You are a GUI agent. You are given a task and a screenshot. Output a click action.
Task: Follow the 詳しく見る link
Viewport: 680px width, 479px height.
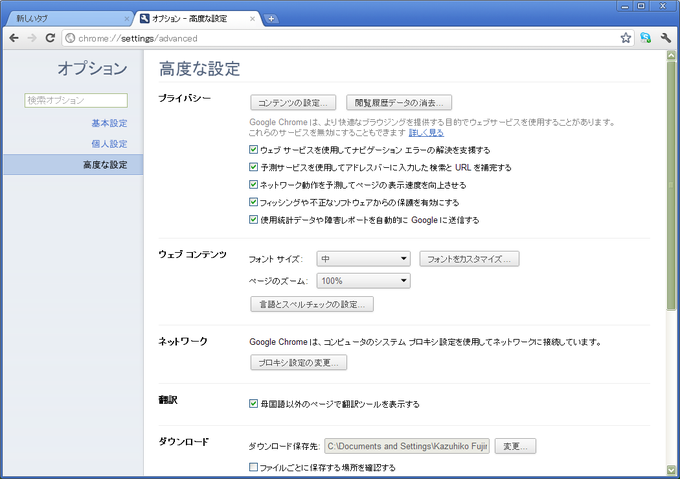click(426, 133)
